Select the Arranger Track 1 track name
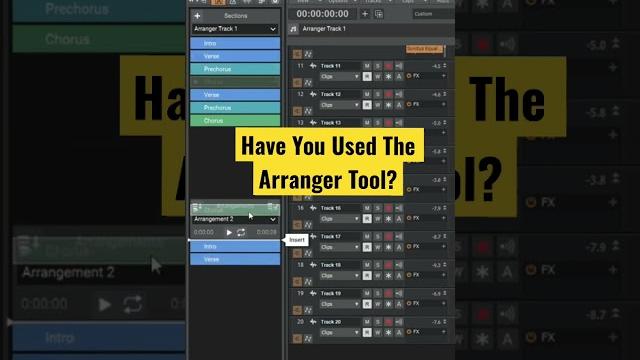This screenshot has width=640, height=360. click(x=324, y=29)
